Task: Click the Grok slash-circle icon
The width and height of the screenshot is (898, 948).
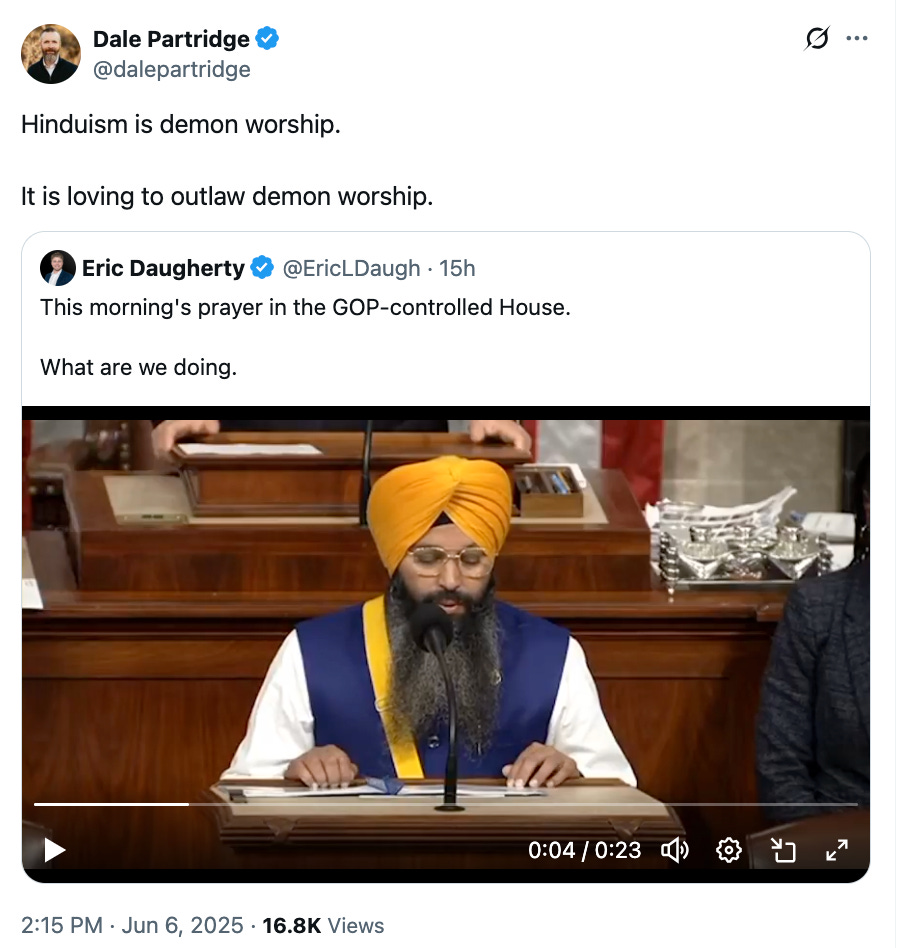Action: [x=816, y=39]
